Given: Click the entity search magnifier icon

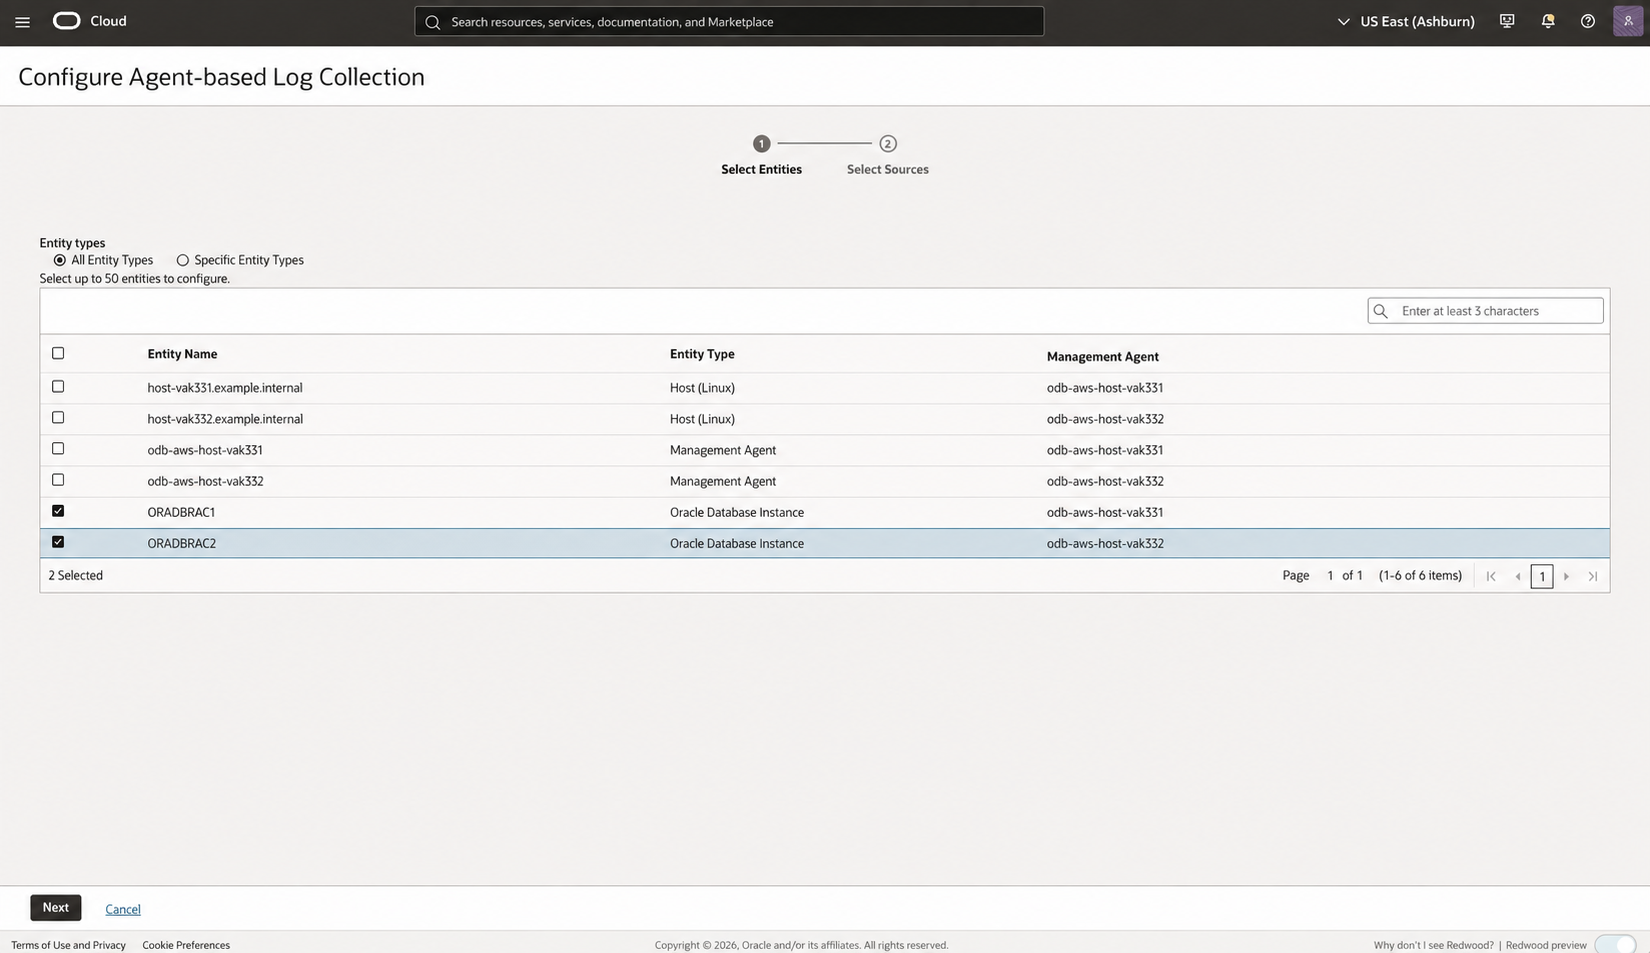Looking at the screenshot, I should (1381, 311).
